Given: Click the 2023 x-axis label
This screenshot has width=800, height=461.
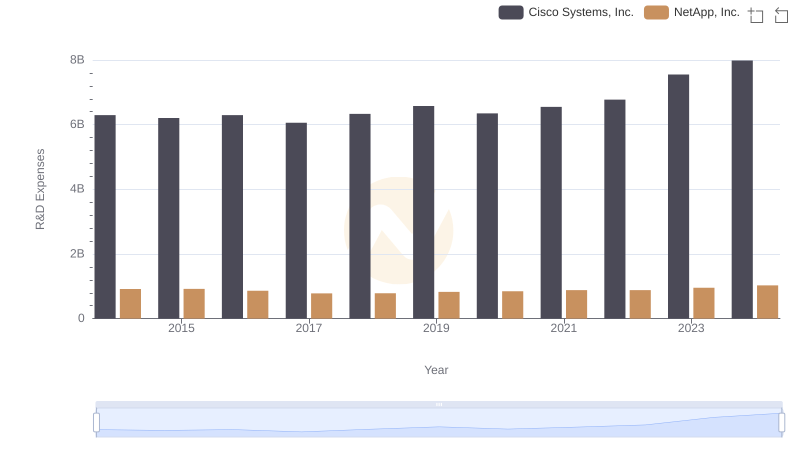Looking at the screenshot, I should pos(691,328).
